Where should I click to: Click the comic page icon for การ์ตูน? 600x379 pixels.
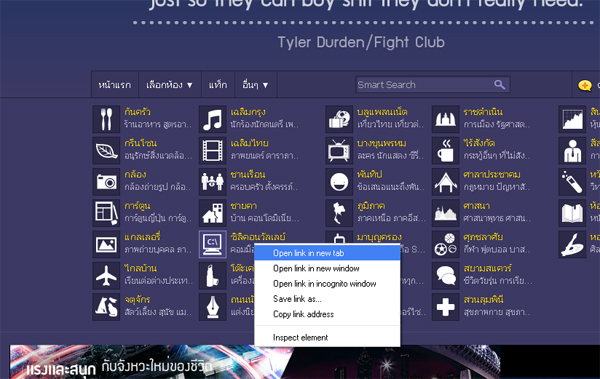click(x=106, y=213)
